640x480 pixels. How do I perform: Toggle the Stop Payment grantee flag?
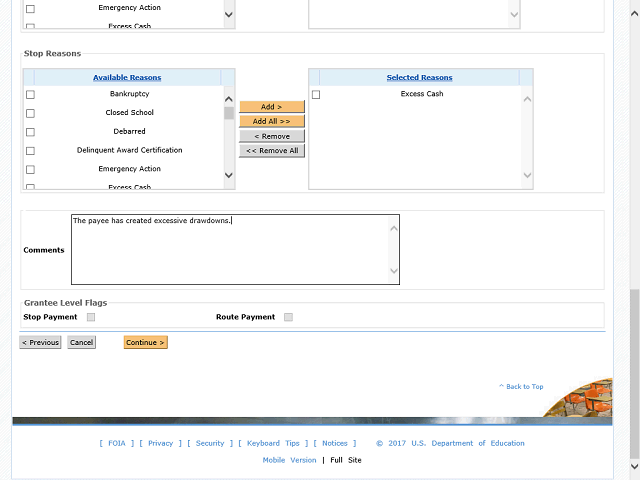(91, 317)
